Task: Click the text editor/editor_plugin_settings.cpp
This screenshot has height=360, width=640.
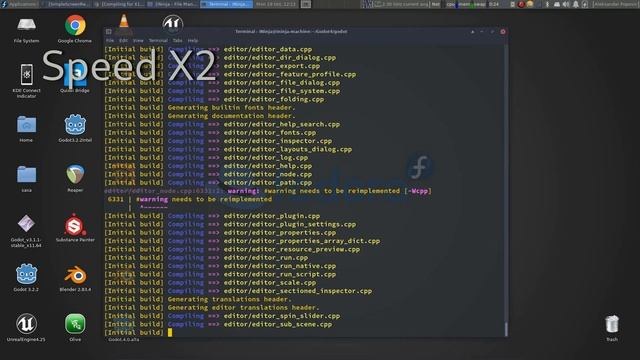Action: [x=289, y=224]
